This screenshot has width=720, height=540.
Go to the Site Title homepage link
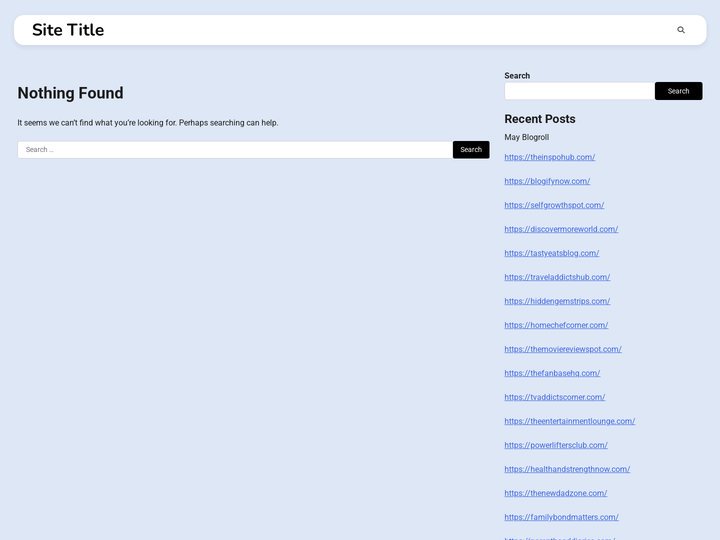68,30
